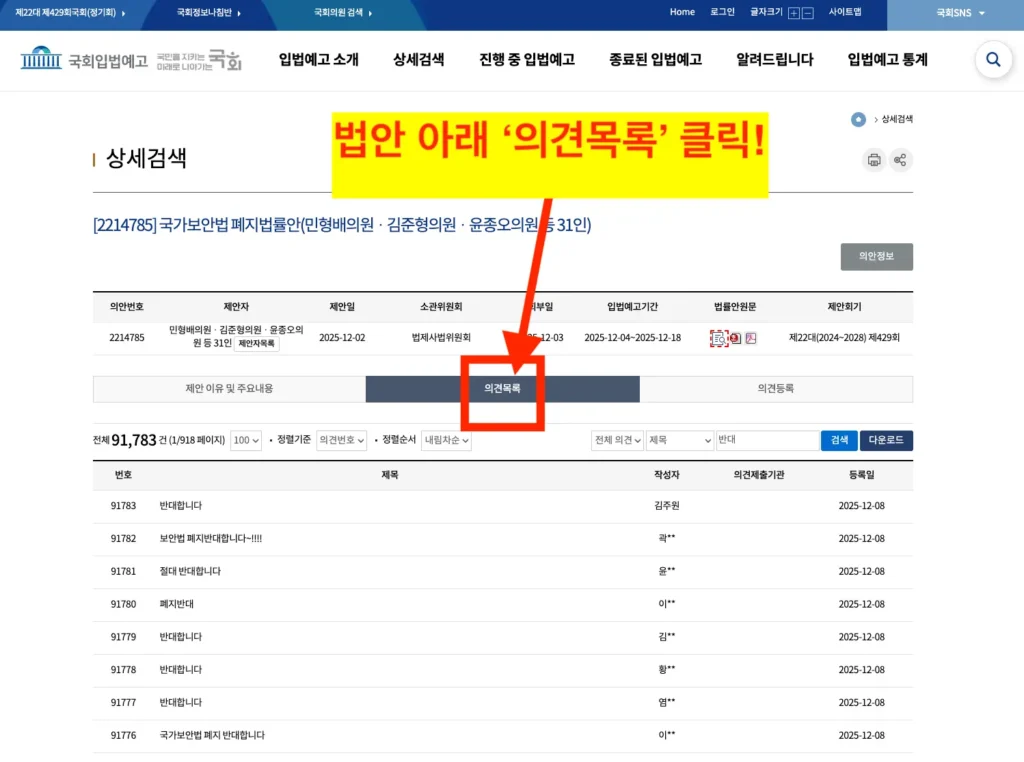This screenshot has width=1024, height=762.
Task: Click the 다운로드 download button
Action: point(886,440)
